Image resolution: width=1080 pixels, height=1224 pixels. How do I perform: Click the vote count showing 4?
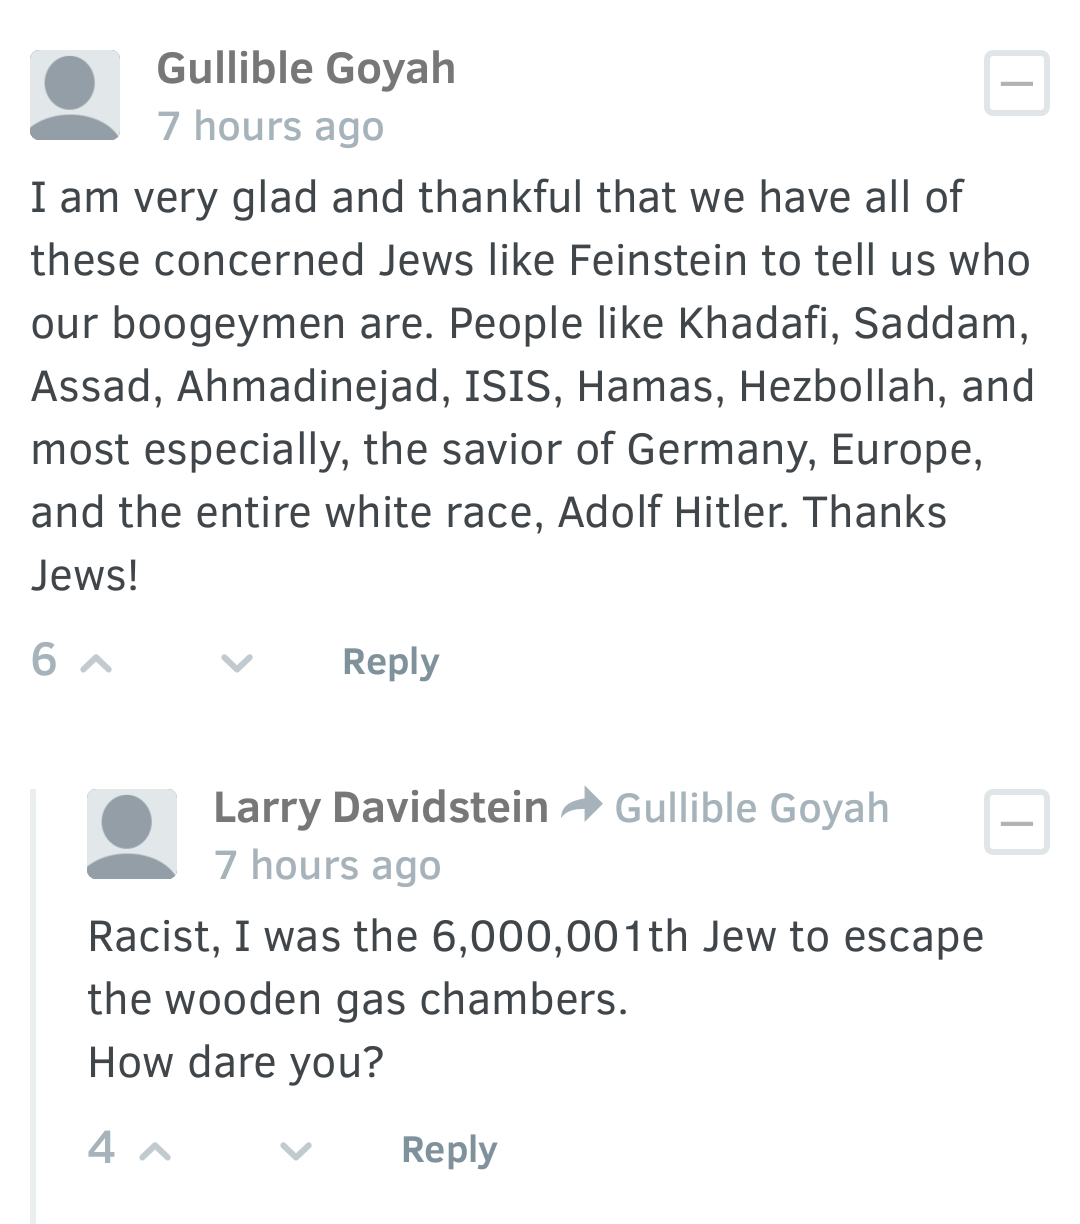pyautogui.click(x=101, y=1148)
